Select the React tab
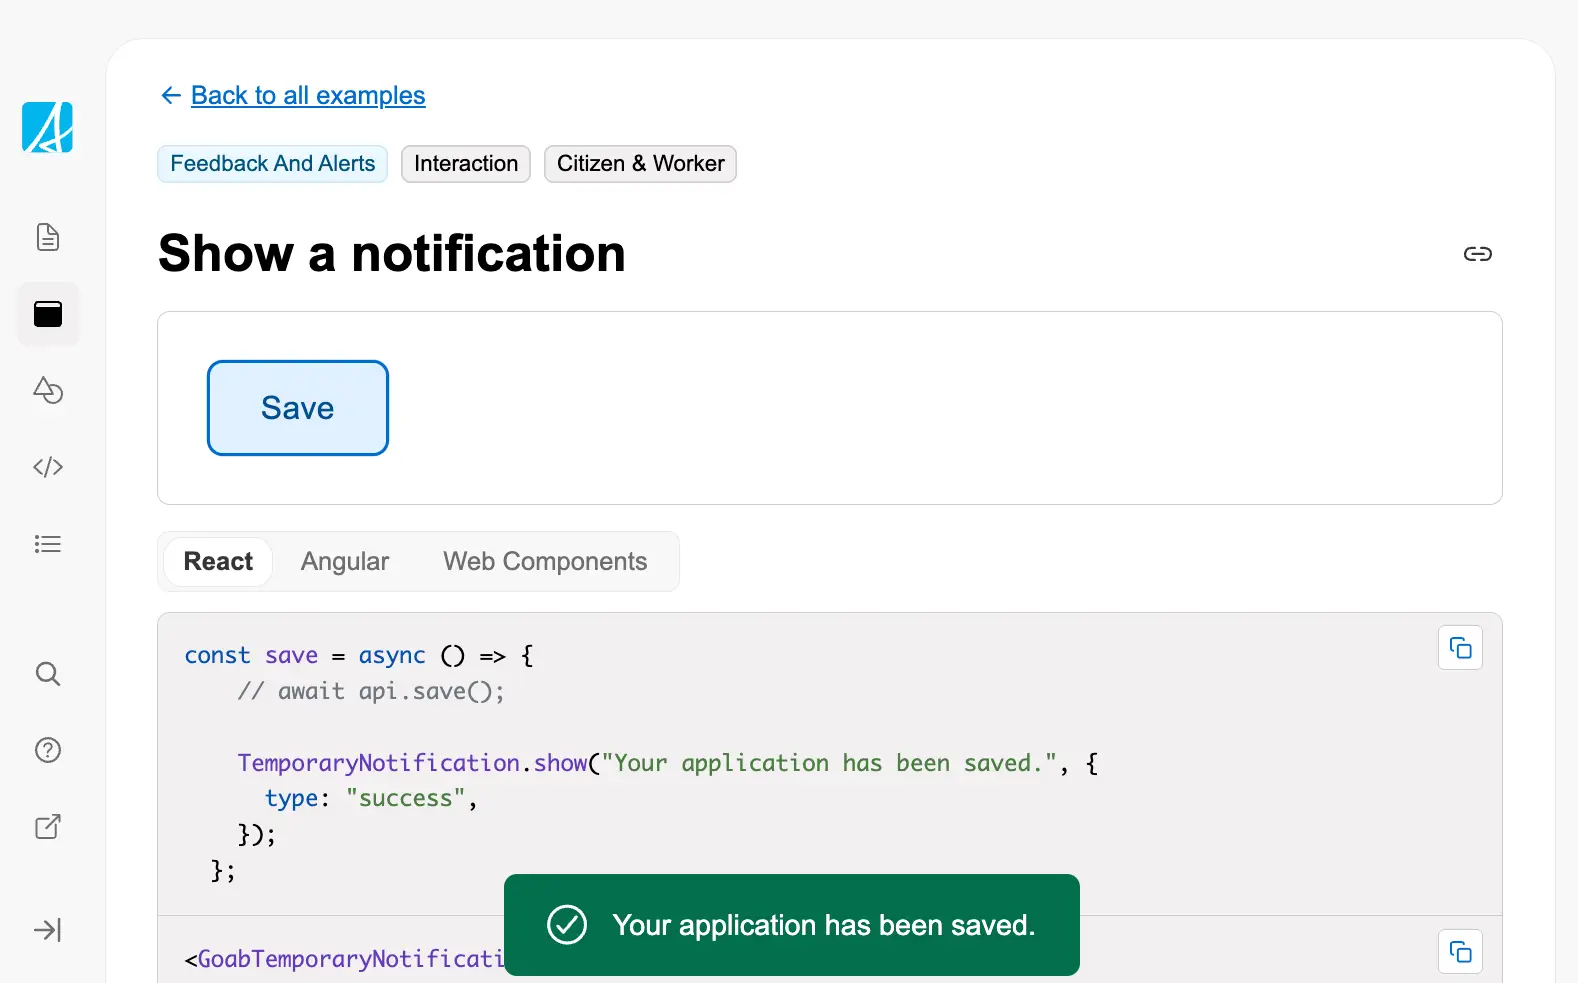The height and width of the screenshot is (983, 1578). (x=218, y=562)
